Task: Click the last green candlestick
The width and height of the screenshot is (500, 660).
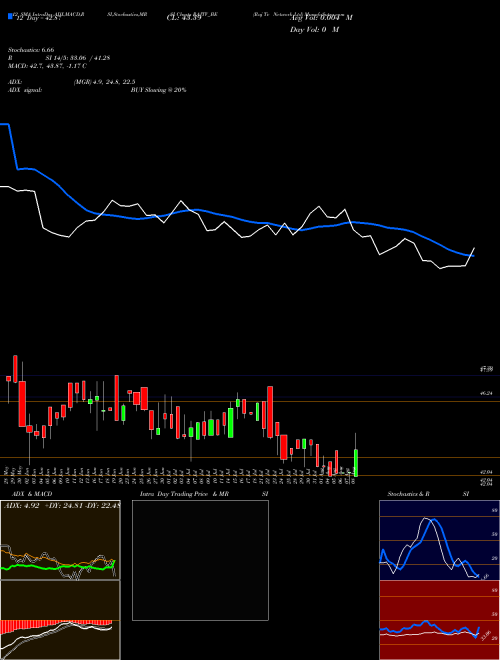Action: [356, 463]
